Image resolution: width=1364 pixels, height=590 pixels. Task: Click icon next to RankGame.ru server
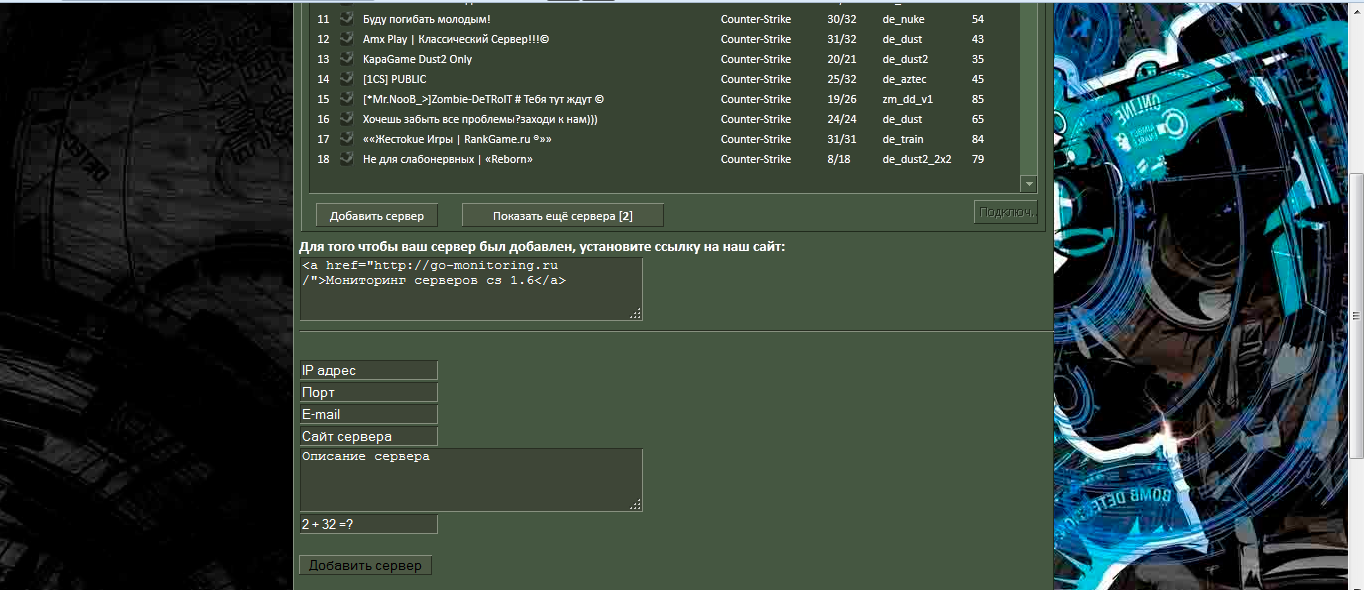click(x=346, y=138)
